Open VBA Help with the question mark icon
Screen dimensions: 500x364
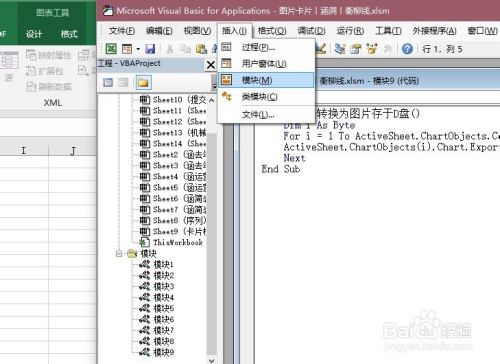(407, 49)
